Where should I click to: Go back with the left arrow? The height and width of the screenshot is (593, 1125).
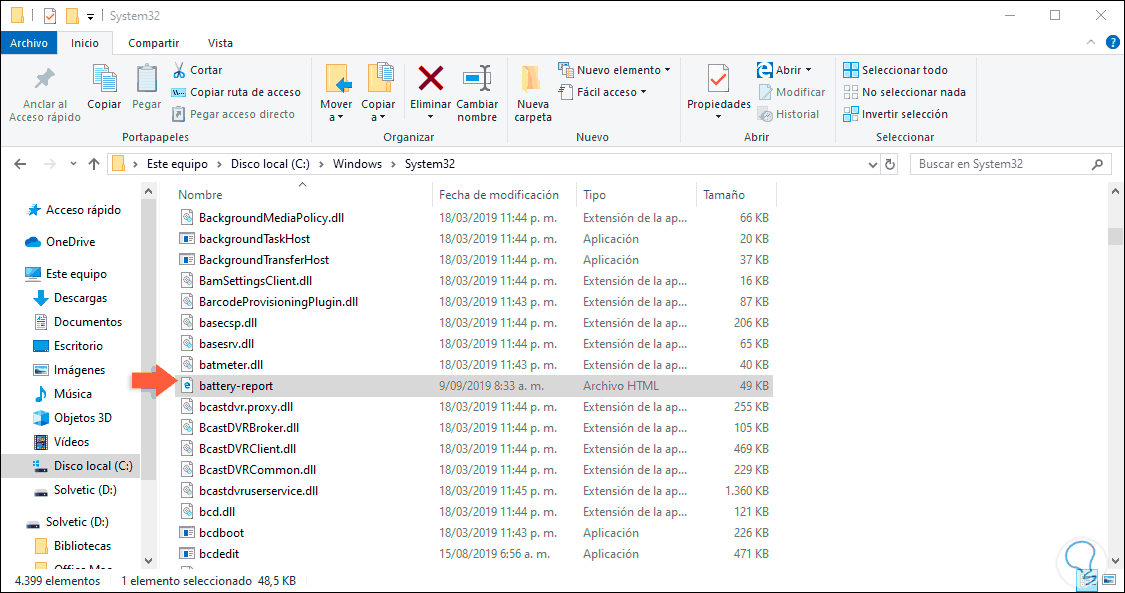click(x=20, y=164)
